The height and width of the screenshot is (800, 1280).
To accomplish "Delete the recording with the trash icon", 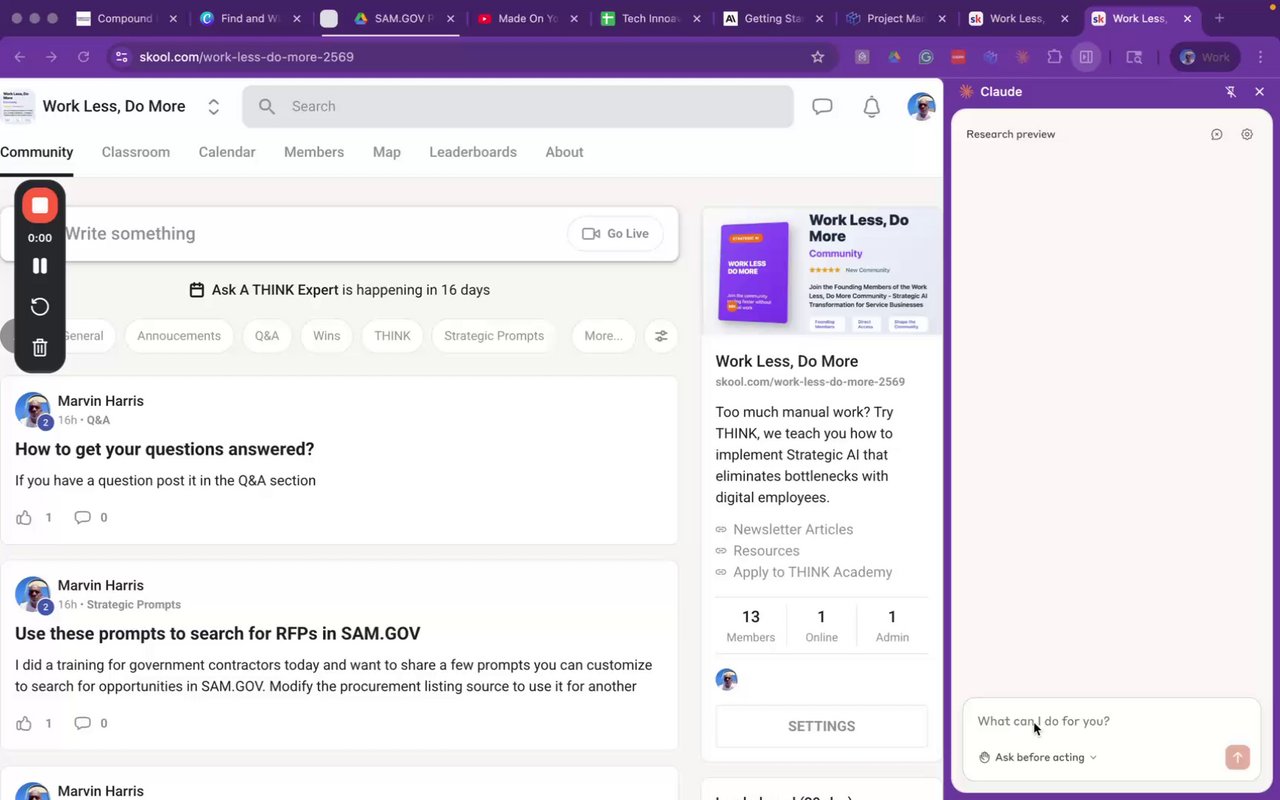I will [x=40, y=348].
